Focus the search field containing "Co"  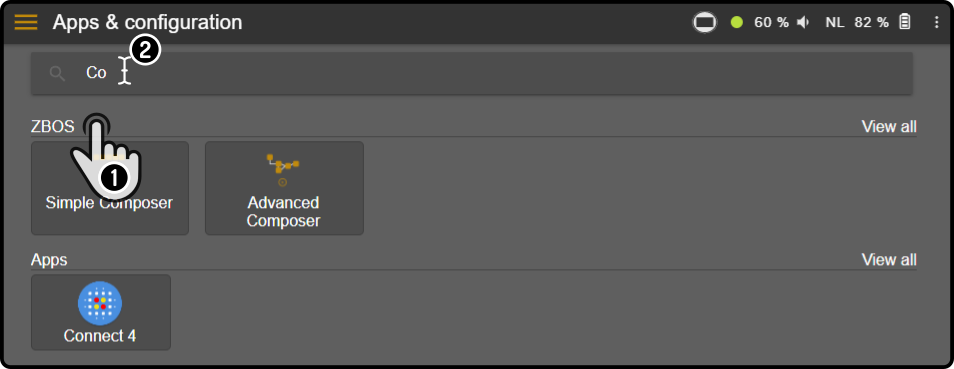click(x=472, y=73)
